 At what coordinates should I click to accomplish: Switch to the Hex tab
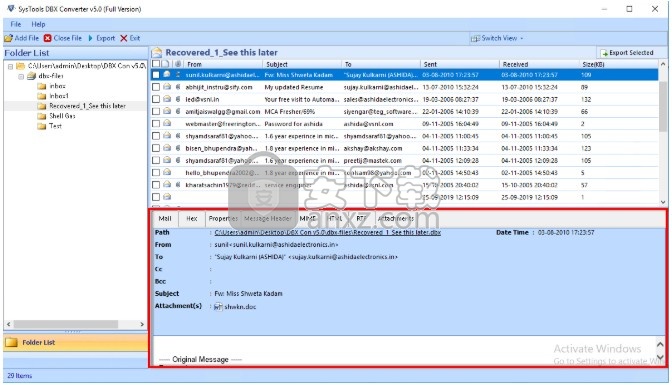(x=192, y=219)
